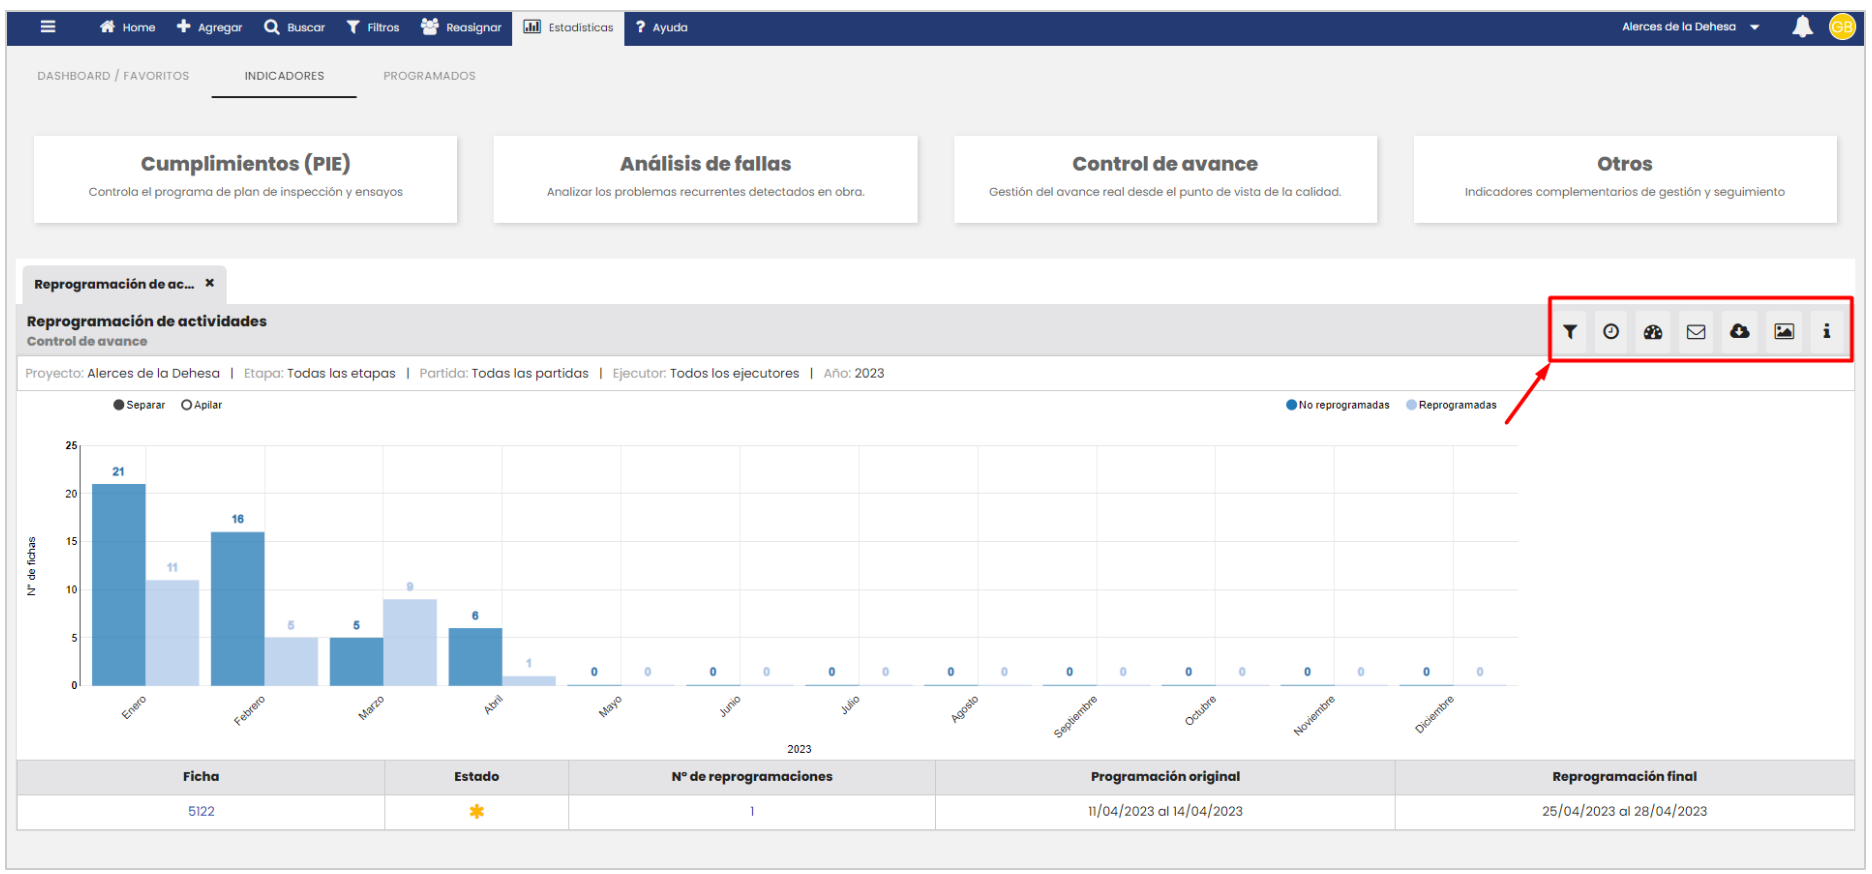This screenshot has width=1872, height=874.
Task: Open the user avatar menu
Action: [1842, 27]
